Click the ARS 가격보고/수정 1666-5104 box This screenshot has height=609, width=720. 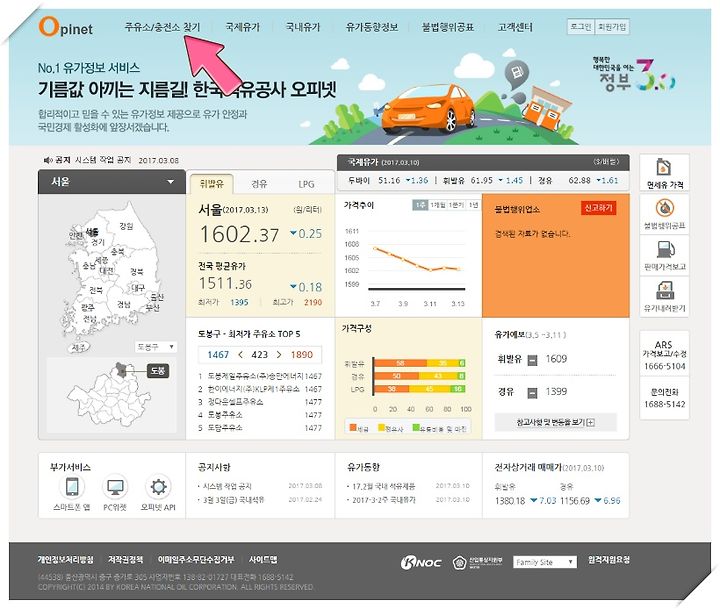[x=664, y=355]
